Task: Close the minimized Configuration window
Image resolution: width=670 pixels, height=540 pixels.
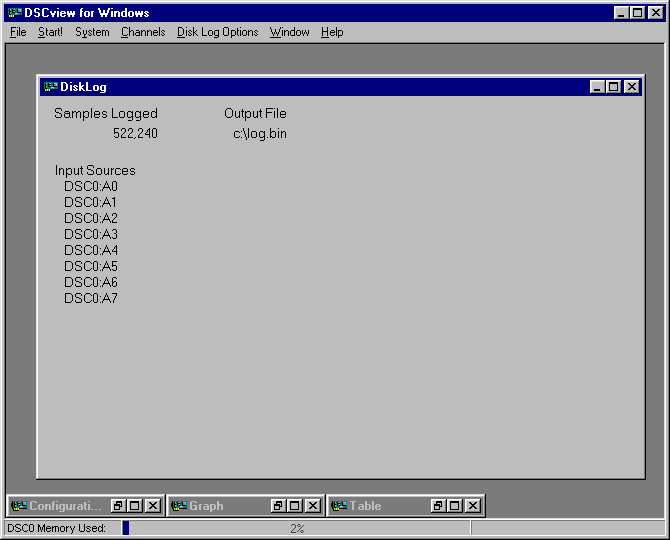Action: (x=153, y=506)
